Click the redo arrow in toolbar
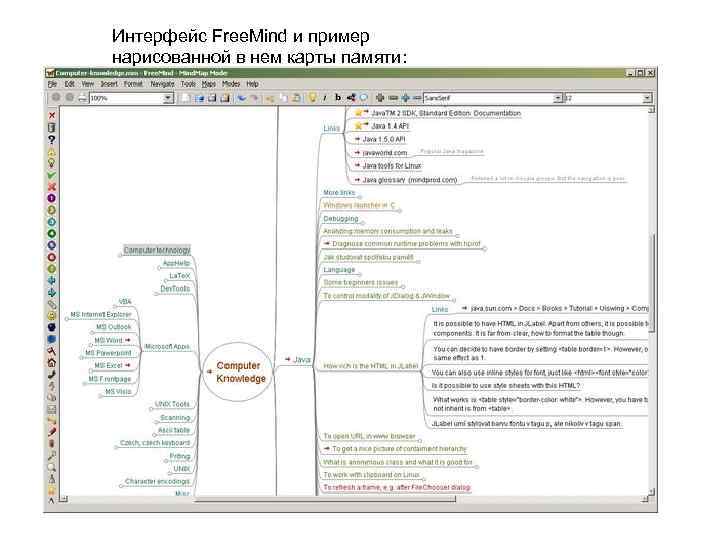The width and height of the screenshot is (720, 540). click(x=254, y=98)
